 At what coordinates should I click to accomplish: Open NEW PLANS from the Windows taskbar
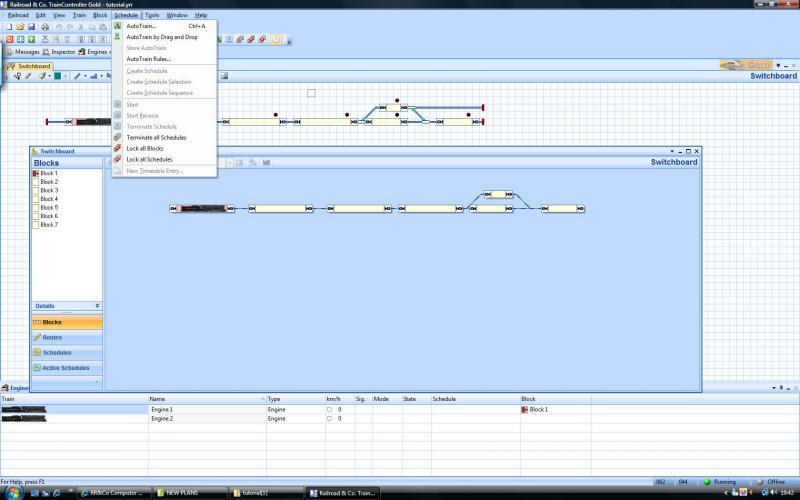click(x=190, y=492)
